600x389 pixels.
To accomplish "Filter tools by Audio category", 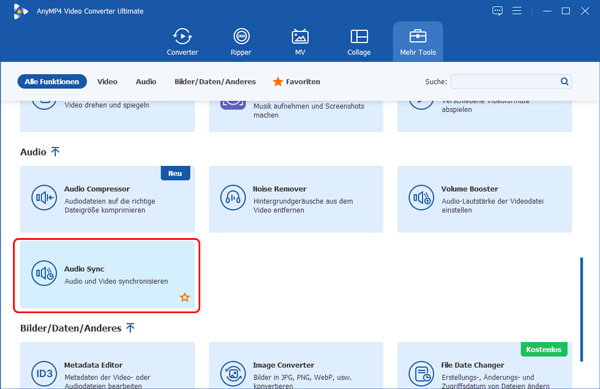I will click(x=146, y=81).
